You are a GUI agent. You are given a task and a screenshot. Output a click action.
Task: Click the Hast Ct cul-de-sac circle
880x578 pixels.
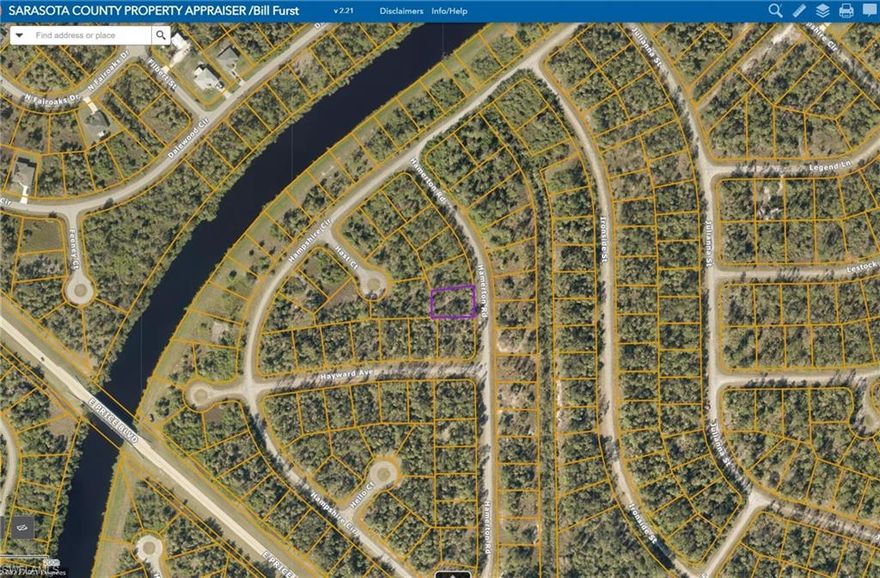[x=374, y=284]
